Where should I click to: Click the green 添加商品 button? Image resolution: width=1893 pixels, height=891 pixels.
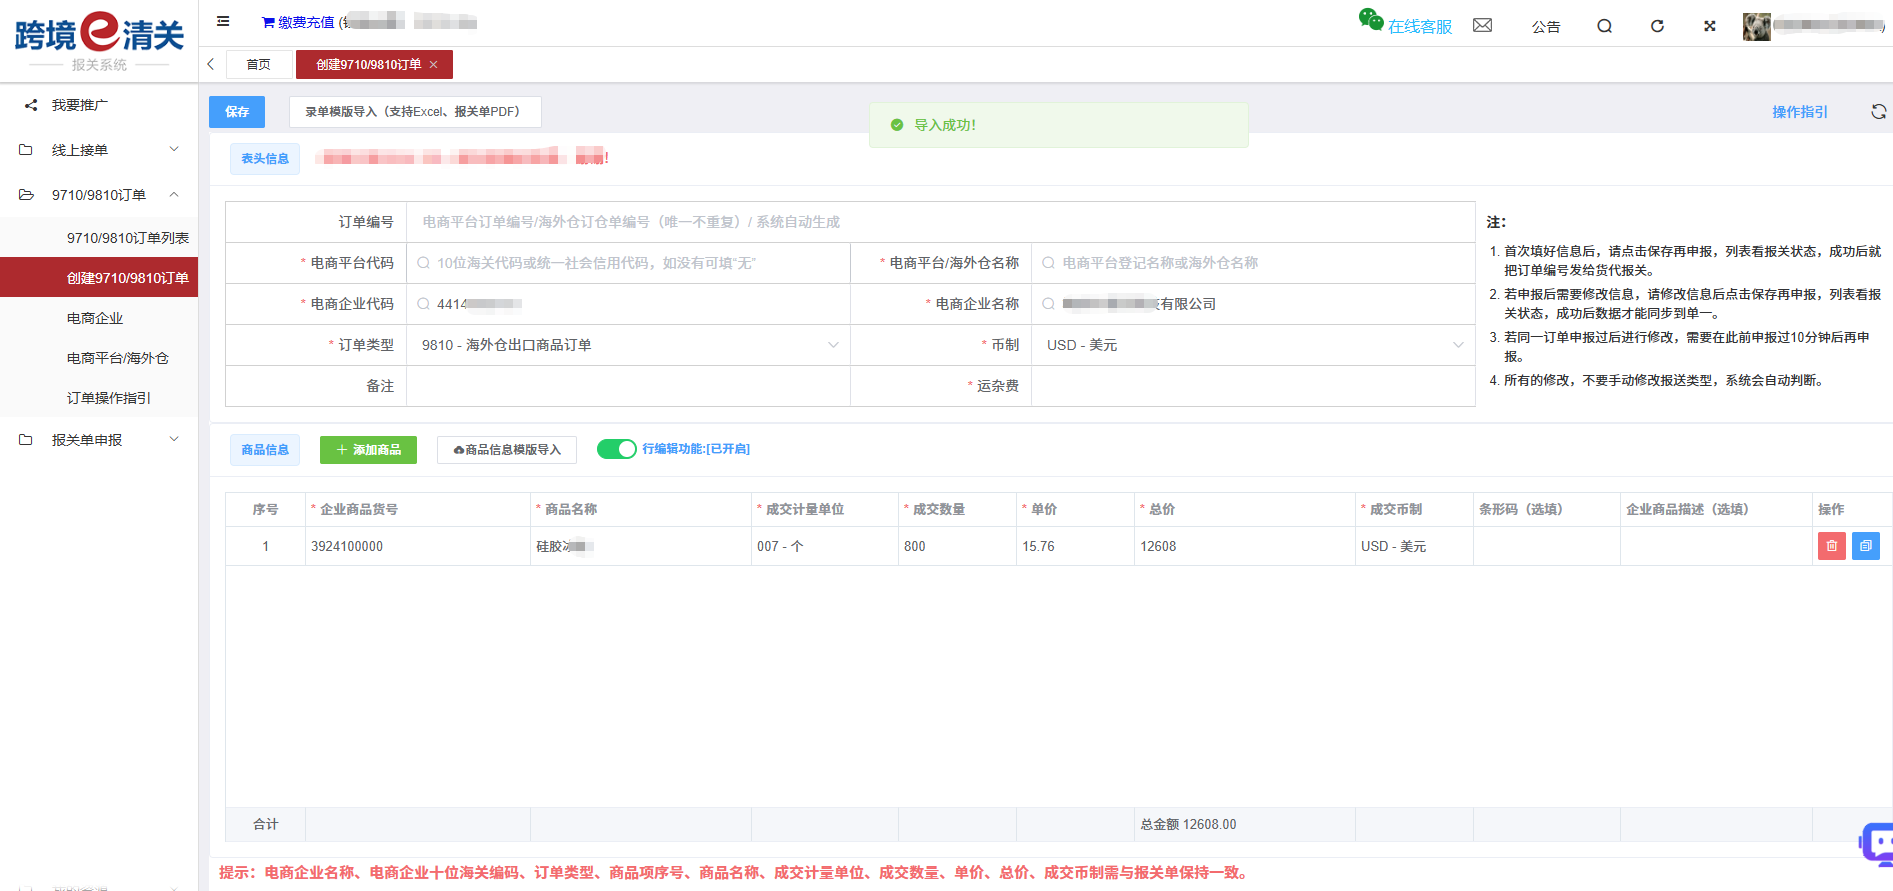click(x=368, y=450)
